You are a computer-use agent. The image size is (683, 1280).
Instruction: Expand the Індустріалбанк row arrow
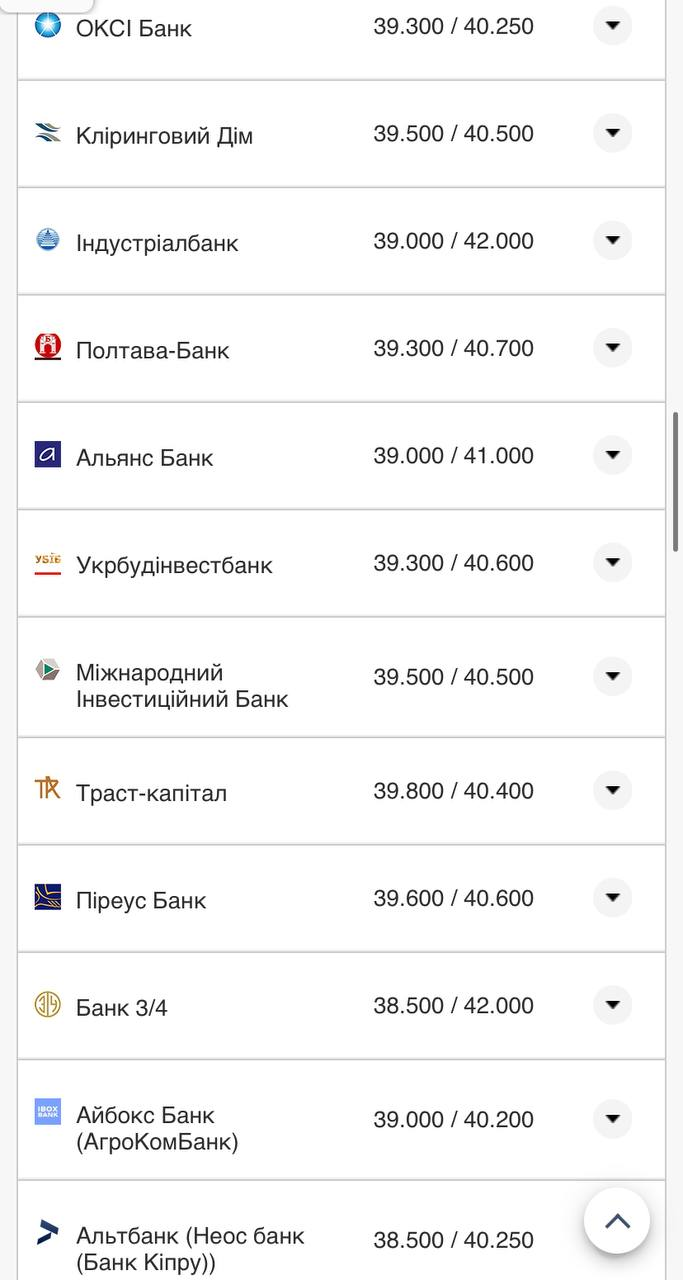pyautogui.click(x=613, y=240)
